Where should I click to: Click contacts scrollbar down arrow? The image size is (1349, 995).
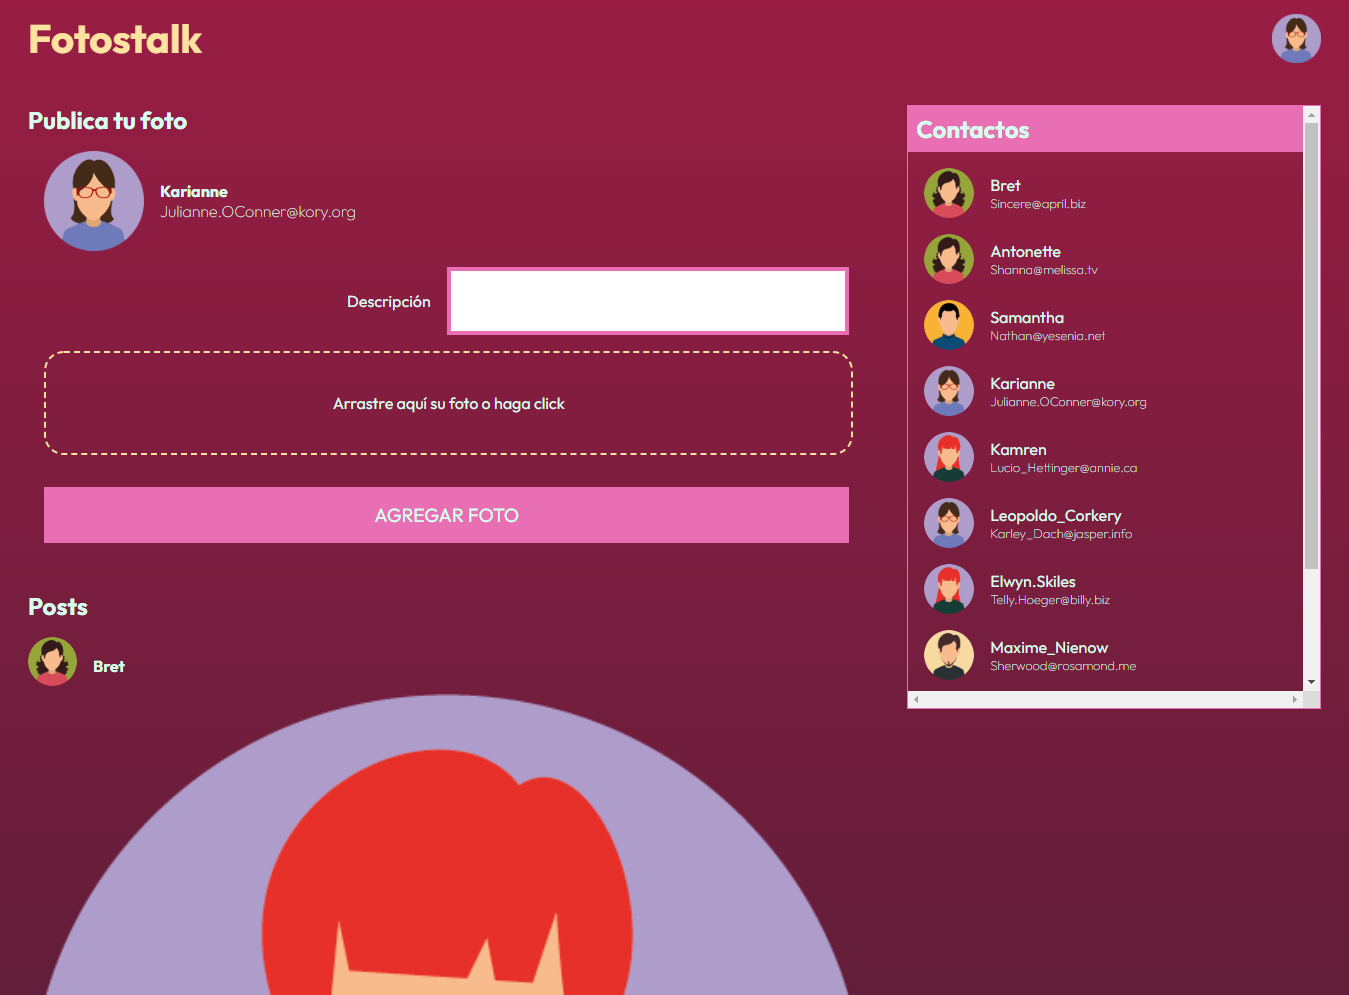[1311, 682]
